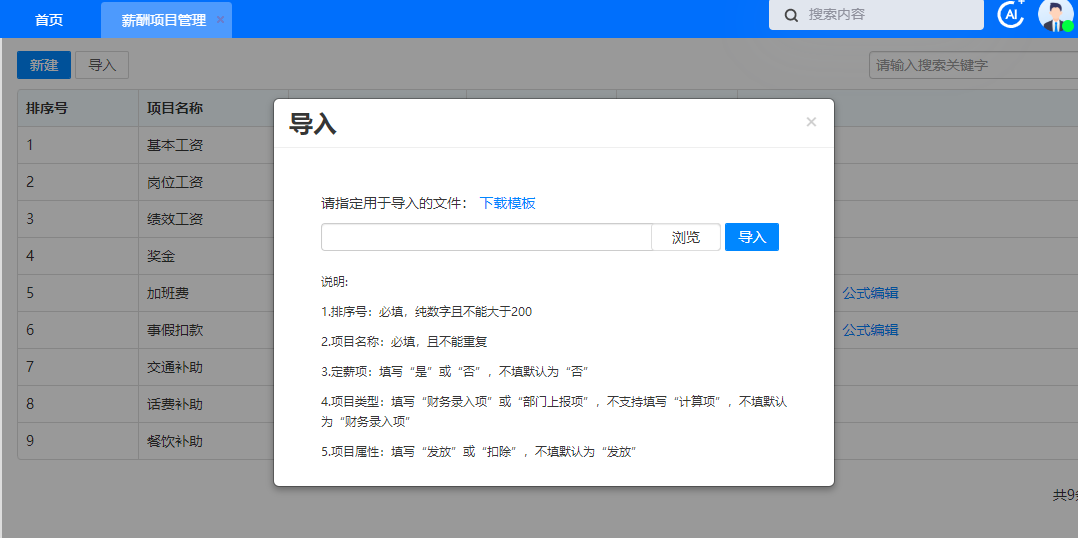The width and height of the screenshot is (1078, 538).
Task: Click the magnifier icon in top search bar
Action: [x=791, y=15]
